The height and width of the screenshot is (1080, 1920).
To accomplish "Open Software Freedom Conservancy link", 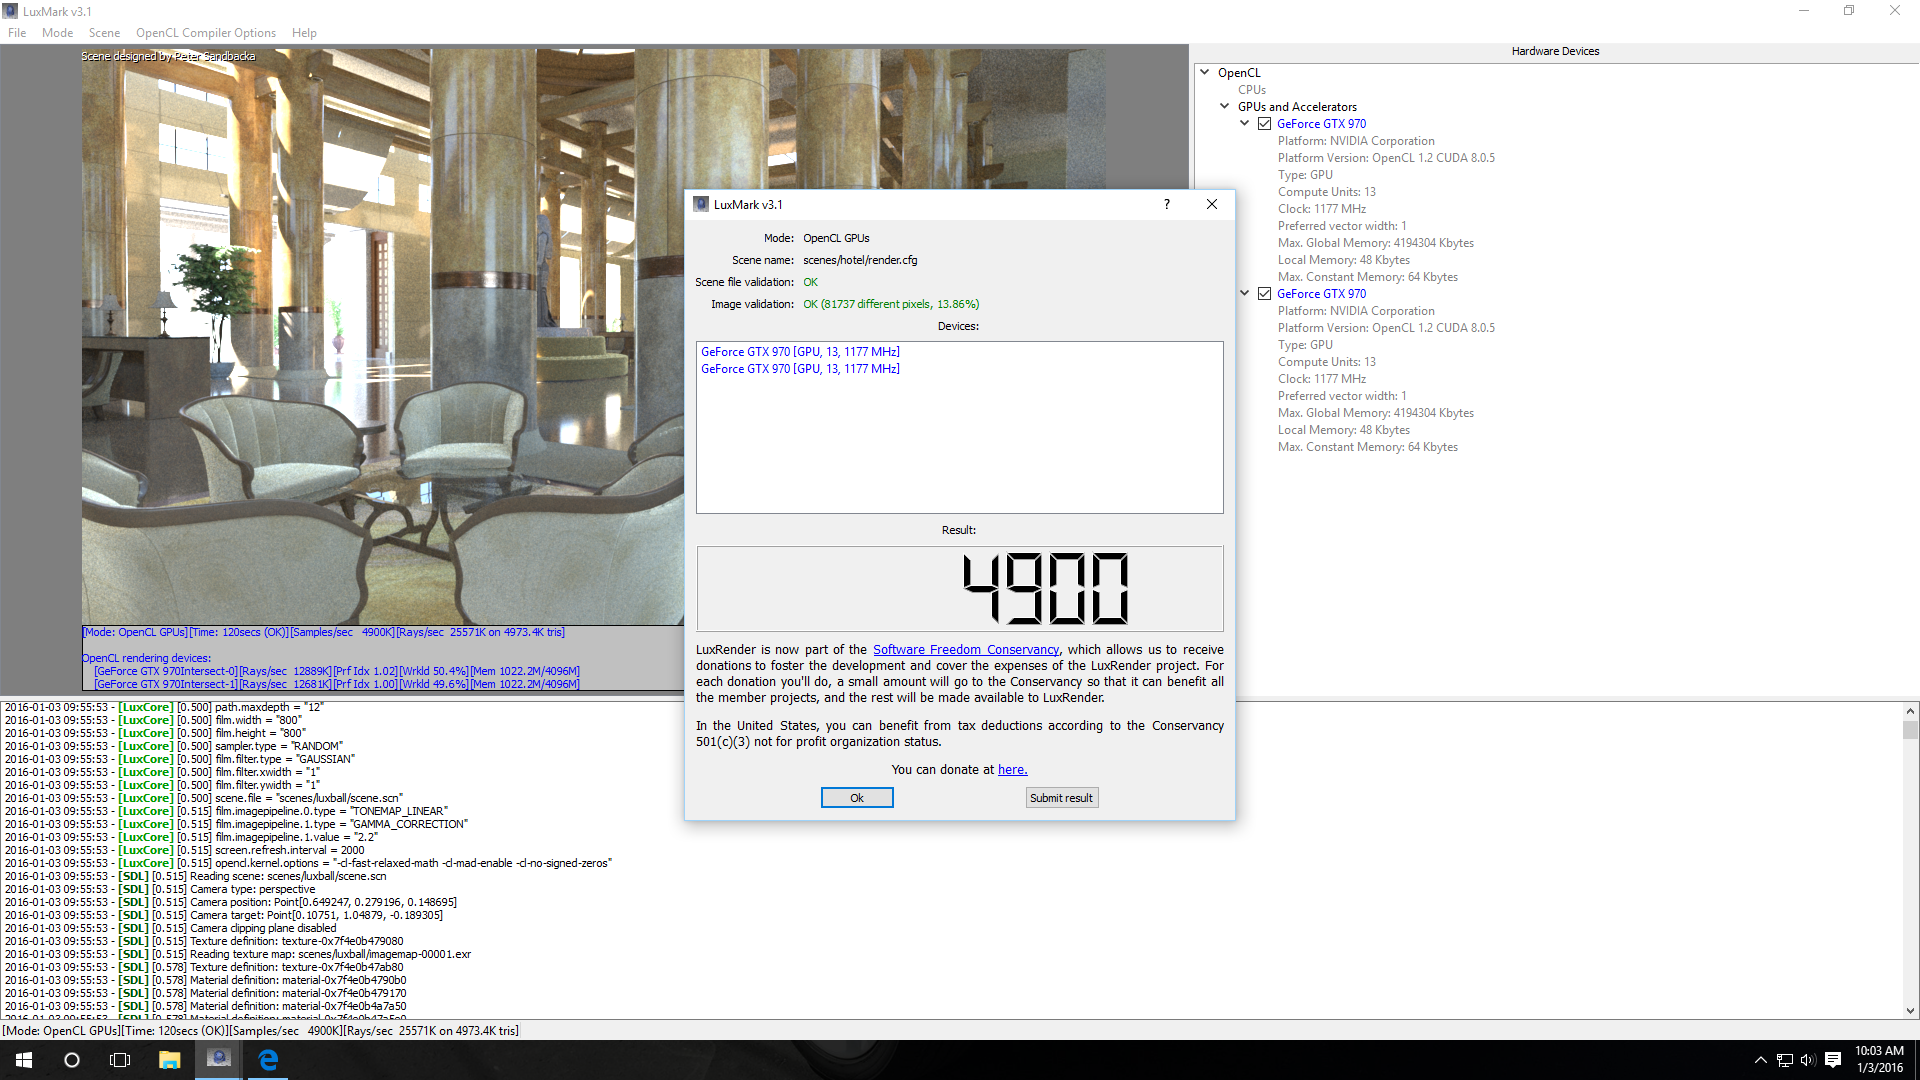I will click(x=965, y=650).
